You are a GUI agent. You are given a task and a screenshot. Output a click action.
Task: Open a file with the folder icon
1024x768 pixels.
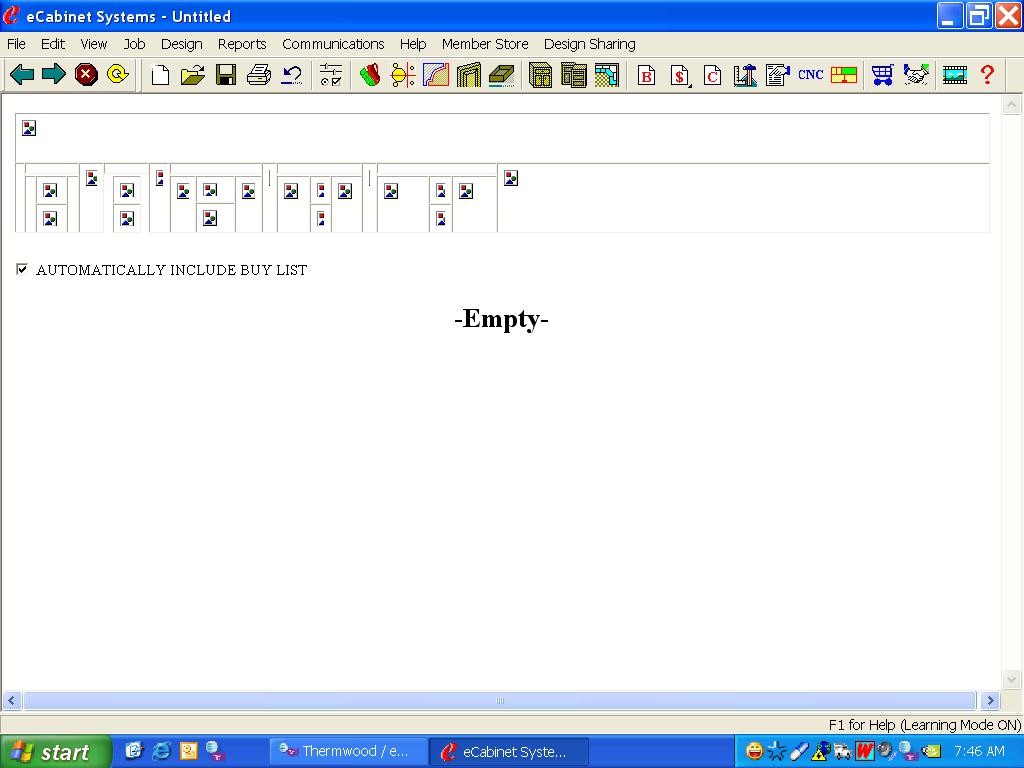coord(193,75)
